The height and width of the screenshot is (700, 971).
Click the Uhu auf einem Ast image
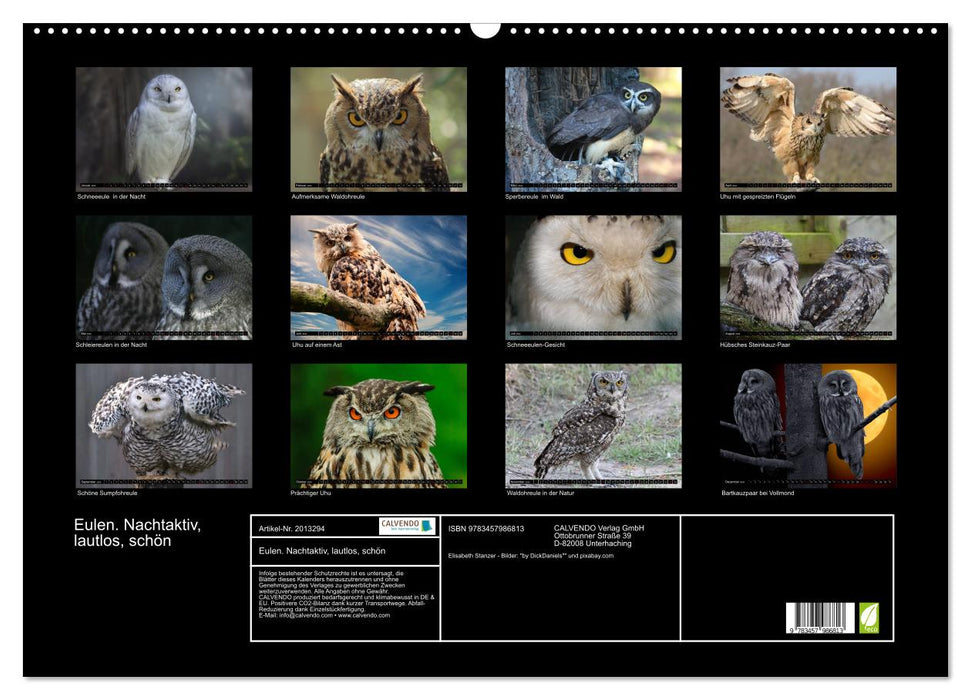378,277
